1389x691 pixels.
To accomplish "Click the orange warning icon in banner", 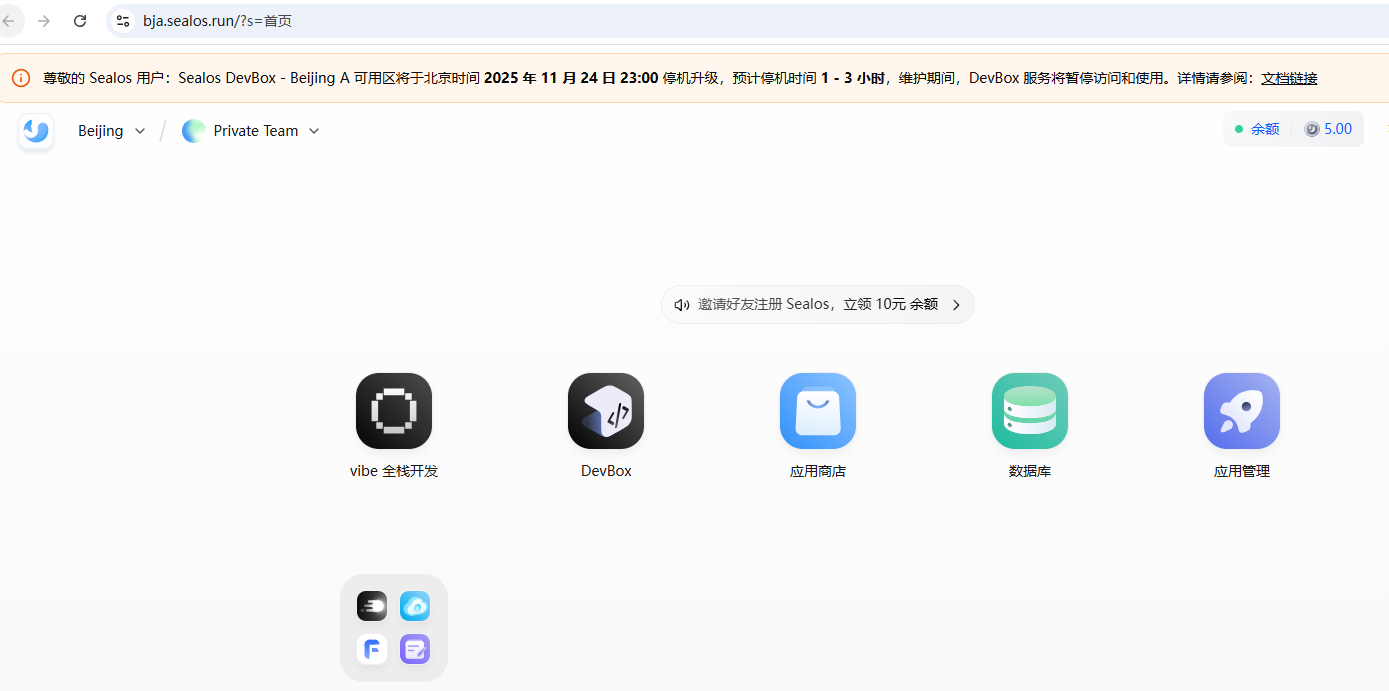I will [21, 78].
